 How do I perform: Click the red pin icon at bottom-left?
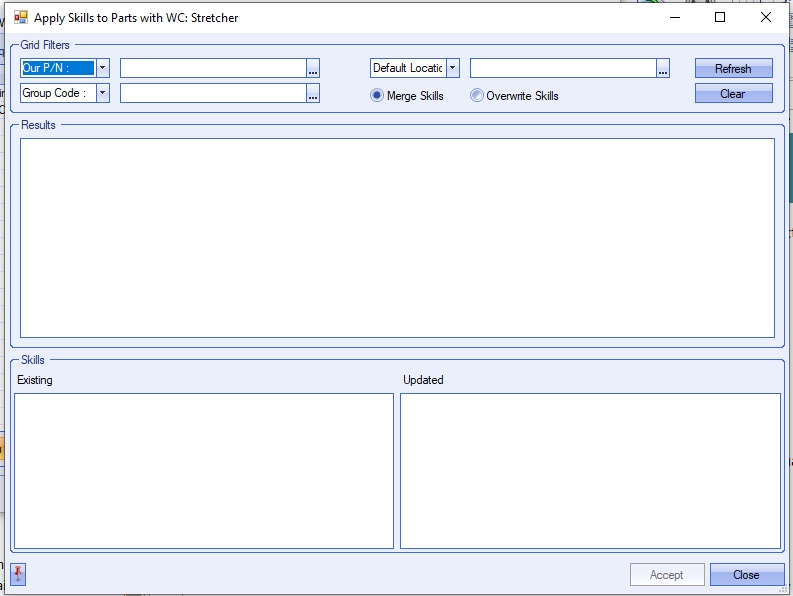(18, 575)
